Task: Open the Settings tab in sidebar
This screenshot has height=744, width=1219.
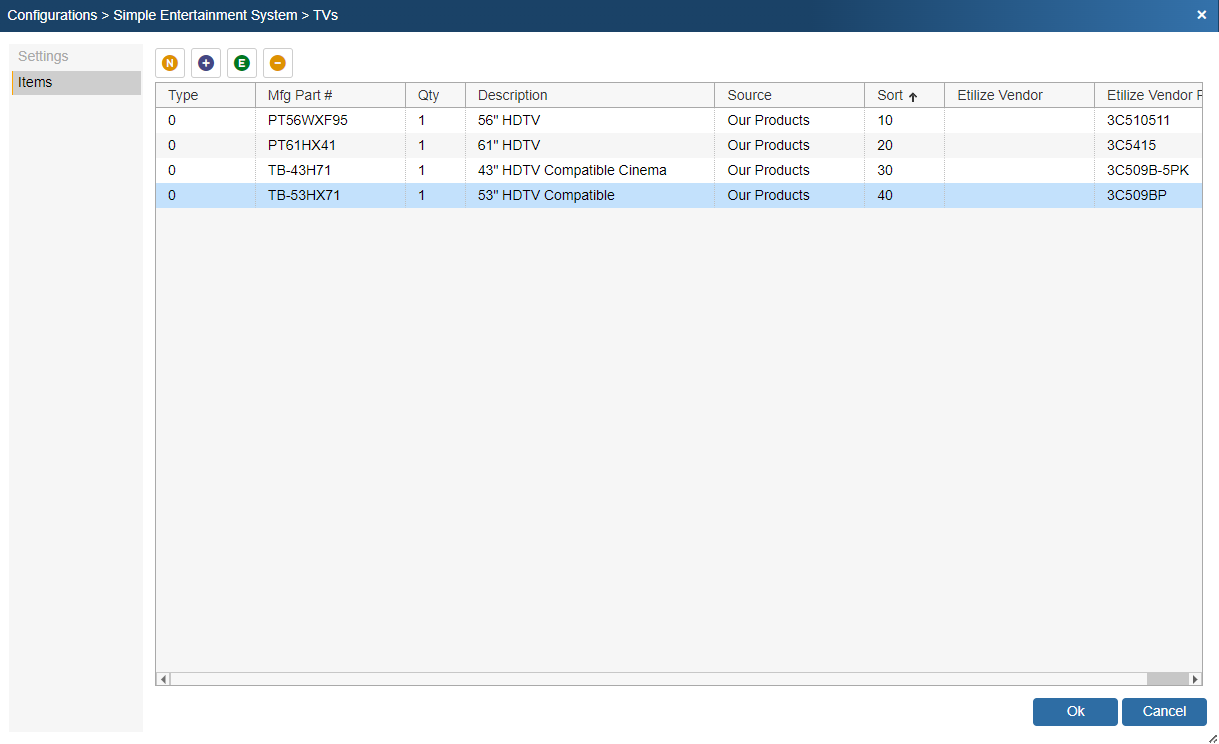Action: [43, 56]
